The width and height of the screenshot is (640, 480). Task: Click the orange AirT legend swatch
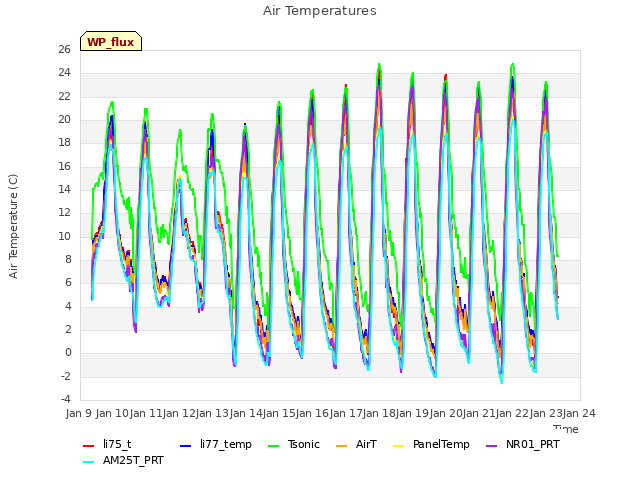click(x=342, y=446)
